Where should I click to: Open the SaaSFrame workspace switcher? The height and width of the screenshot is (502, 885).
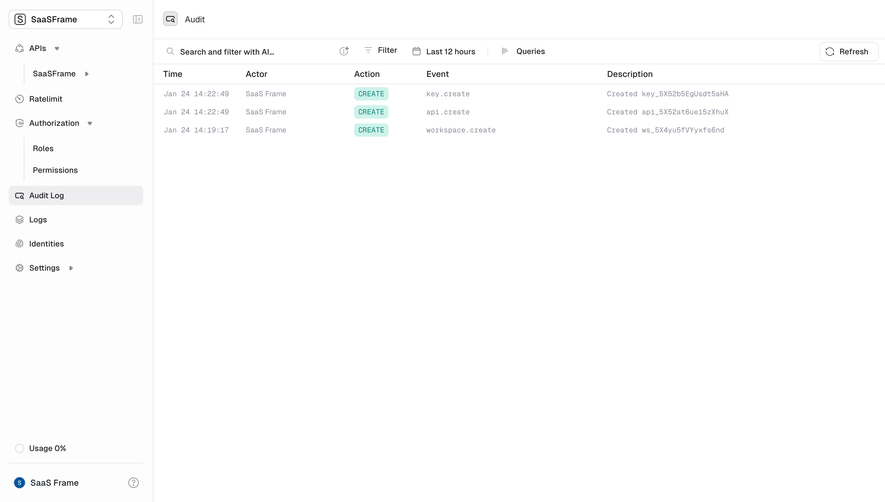(65, 19)
